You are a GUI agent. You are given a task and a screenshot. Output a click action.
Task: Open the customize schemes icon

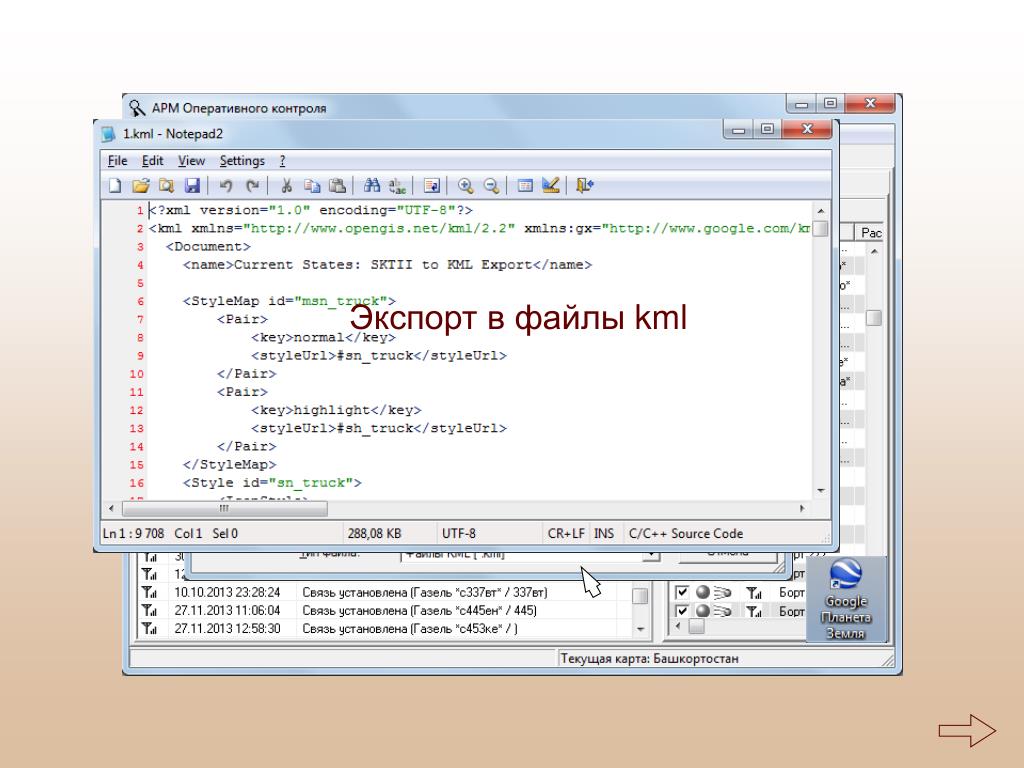pos(551,186)
